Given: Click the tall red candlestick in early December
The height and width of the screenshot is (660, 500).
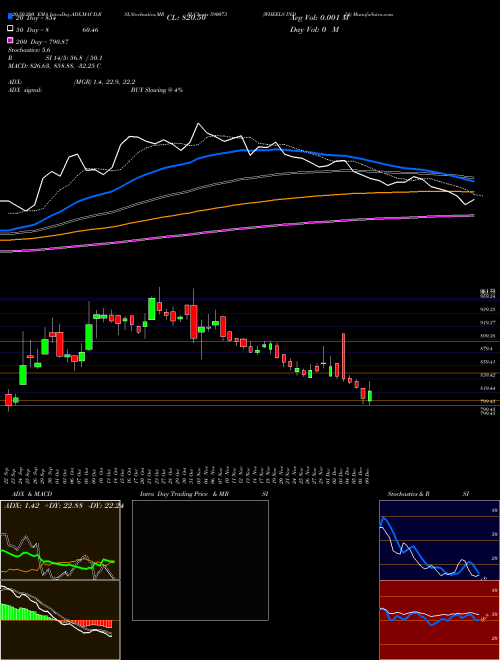Looking at the screenshot, I should [343, 356].
